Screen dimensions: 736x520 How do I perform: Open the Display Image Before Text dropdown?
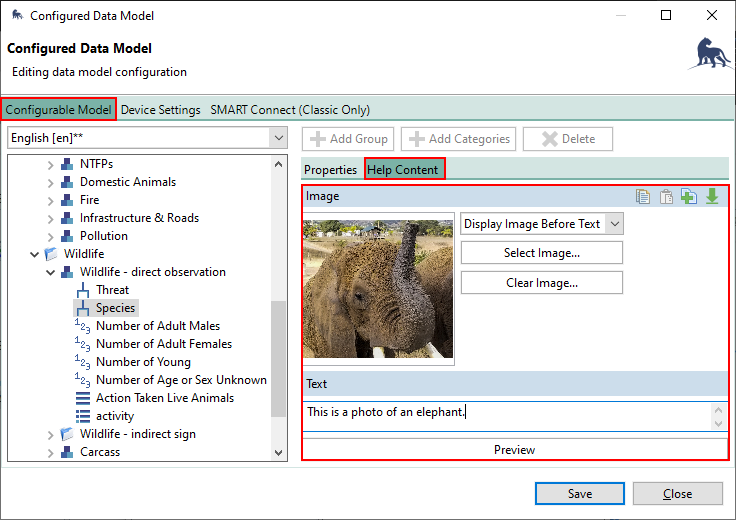tap(614, 224)
